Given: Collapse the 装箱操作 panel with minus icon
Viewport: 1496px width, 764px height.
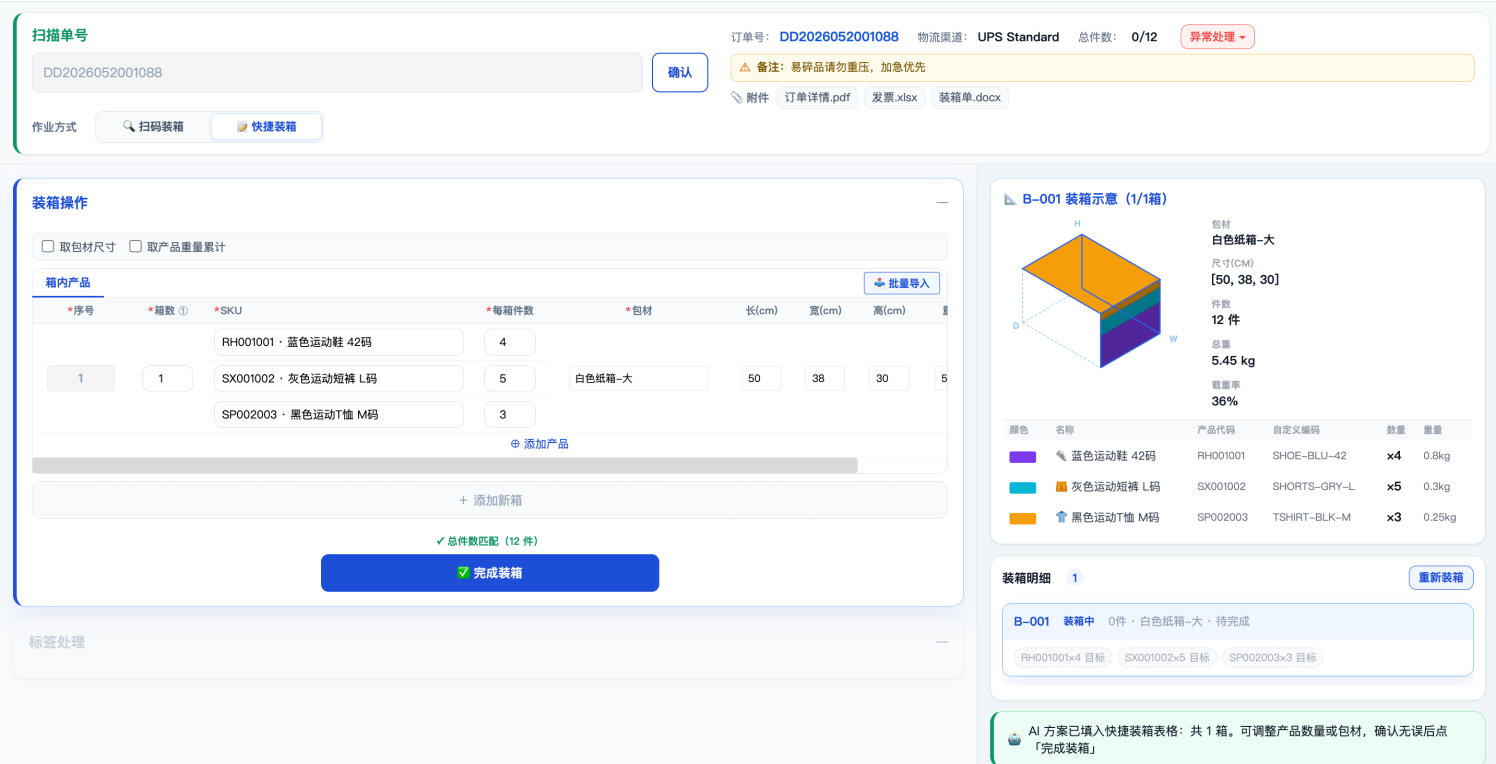Looking at the screenshot, I should 942,203.
